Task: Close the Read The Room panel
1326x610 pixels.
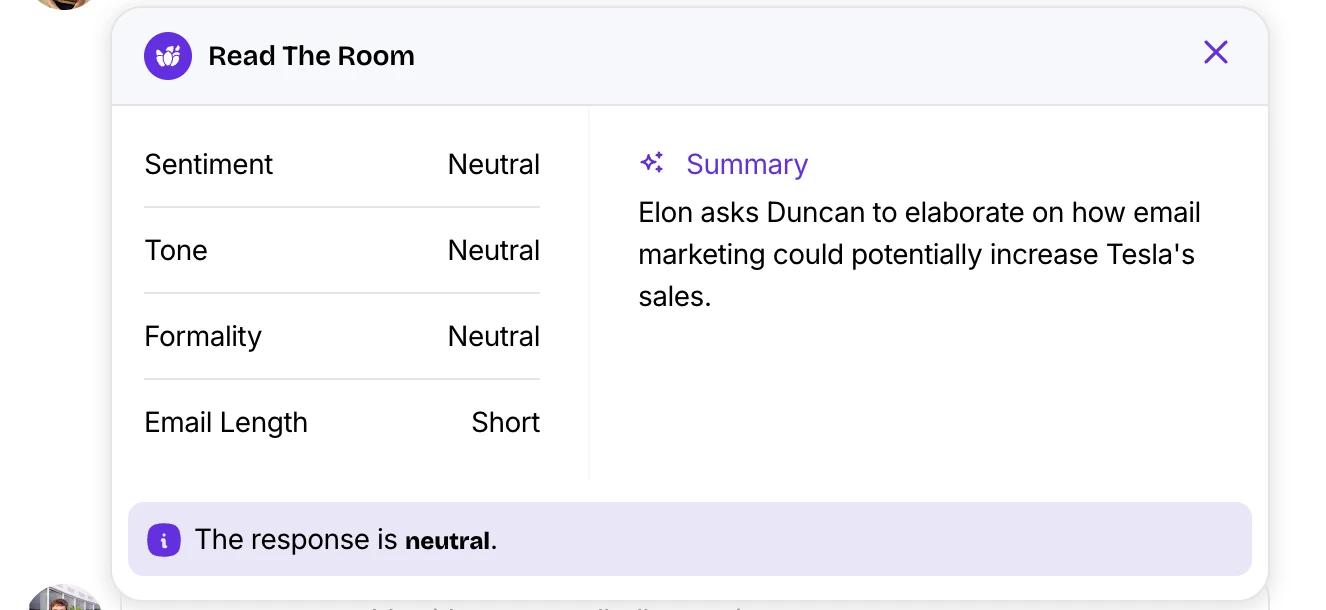Action: pos(1215,53)
